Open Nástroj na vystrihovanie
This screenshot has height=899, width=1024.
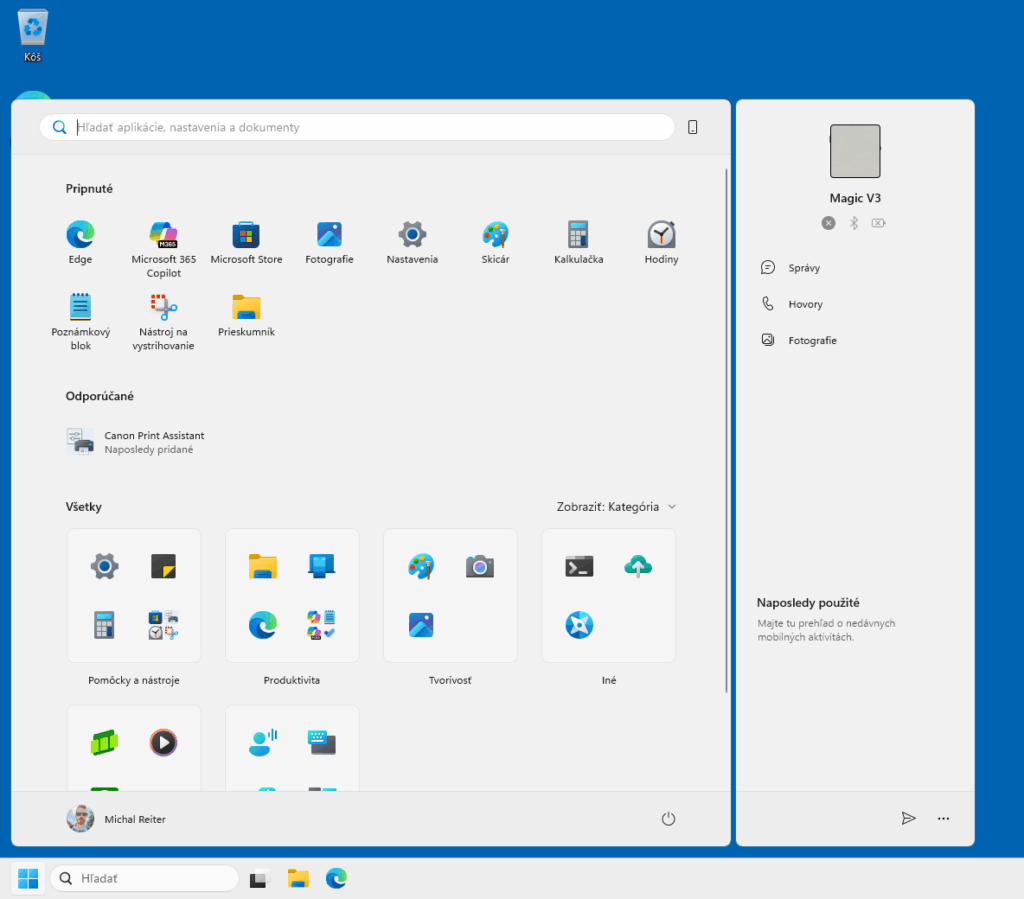point(163,310)
